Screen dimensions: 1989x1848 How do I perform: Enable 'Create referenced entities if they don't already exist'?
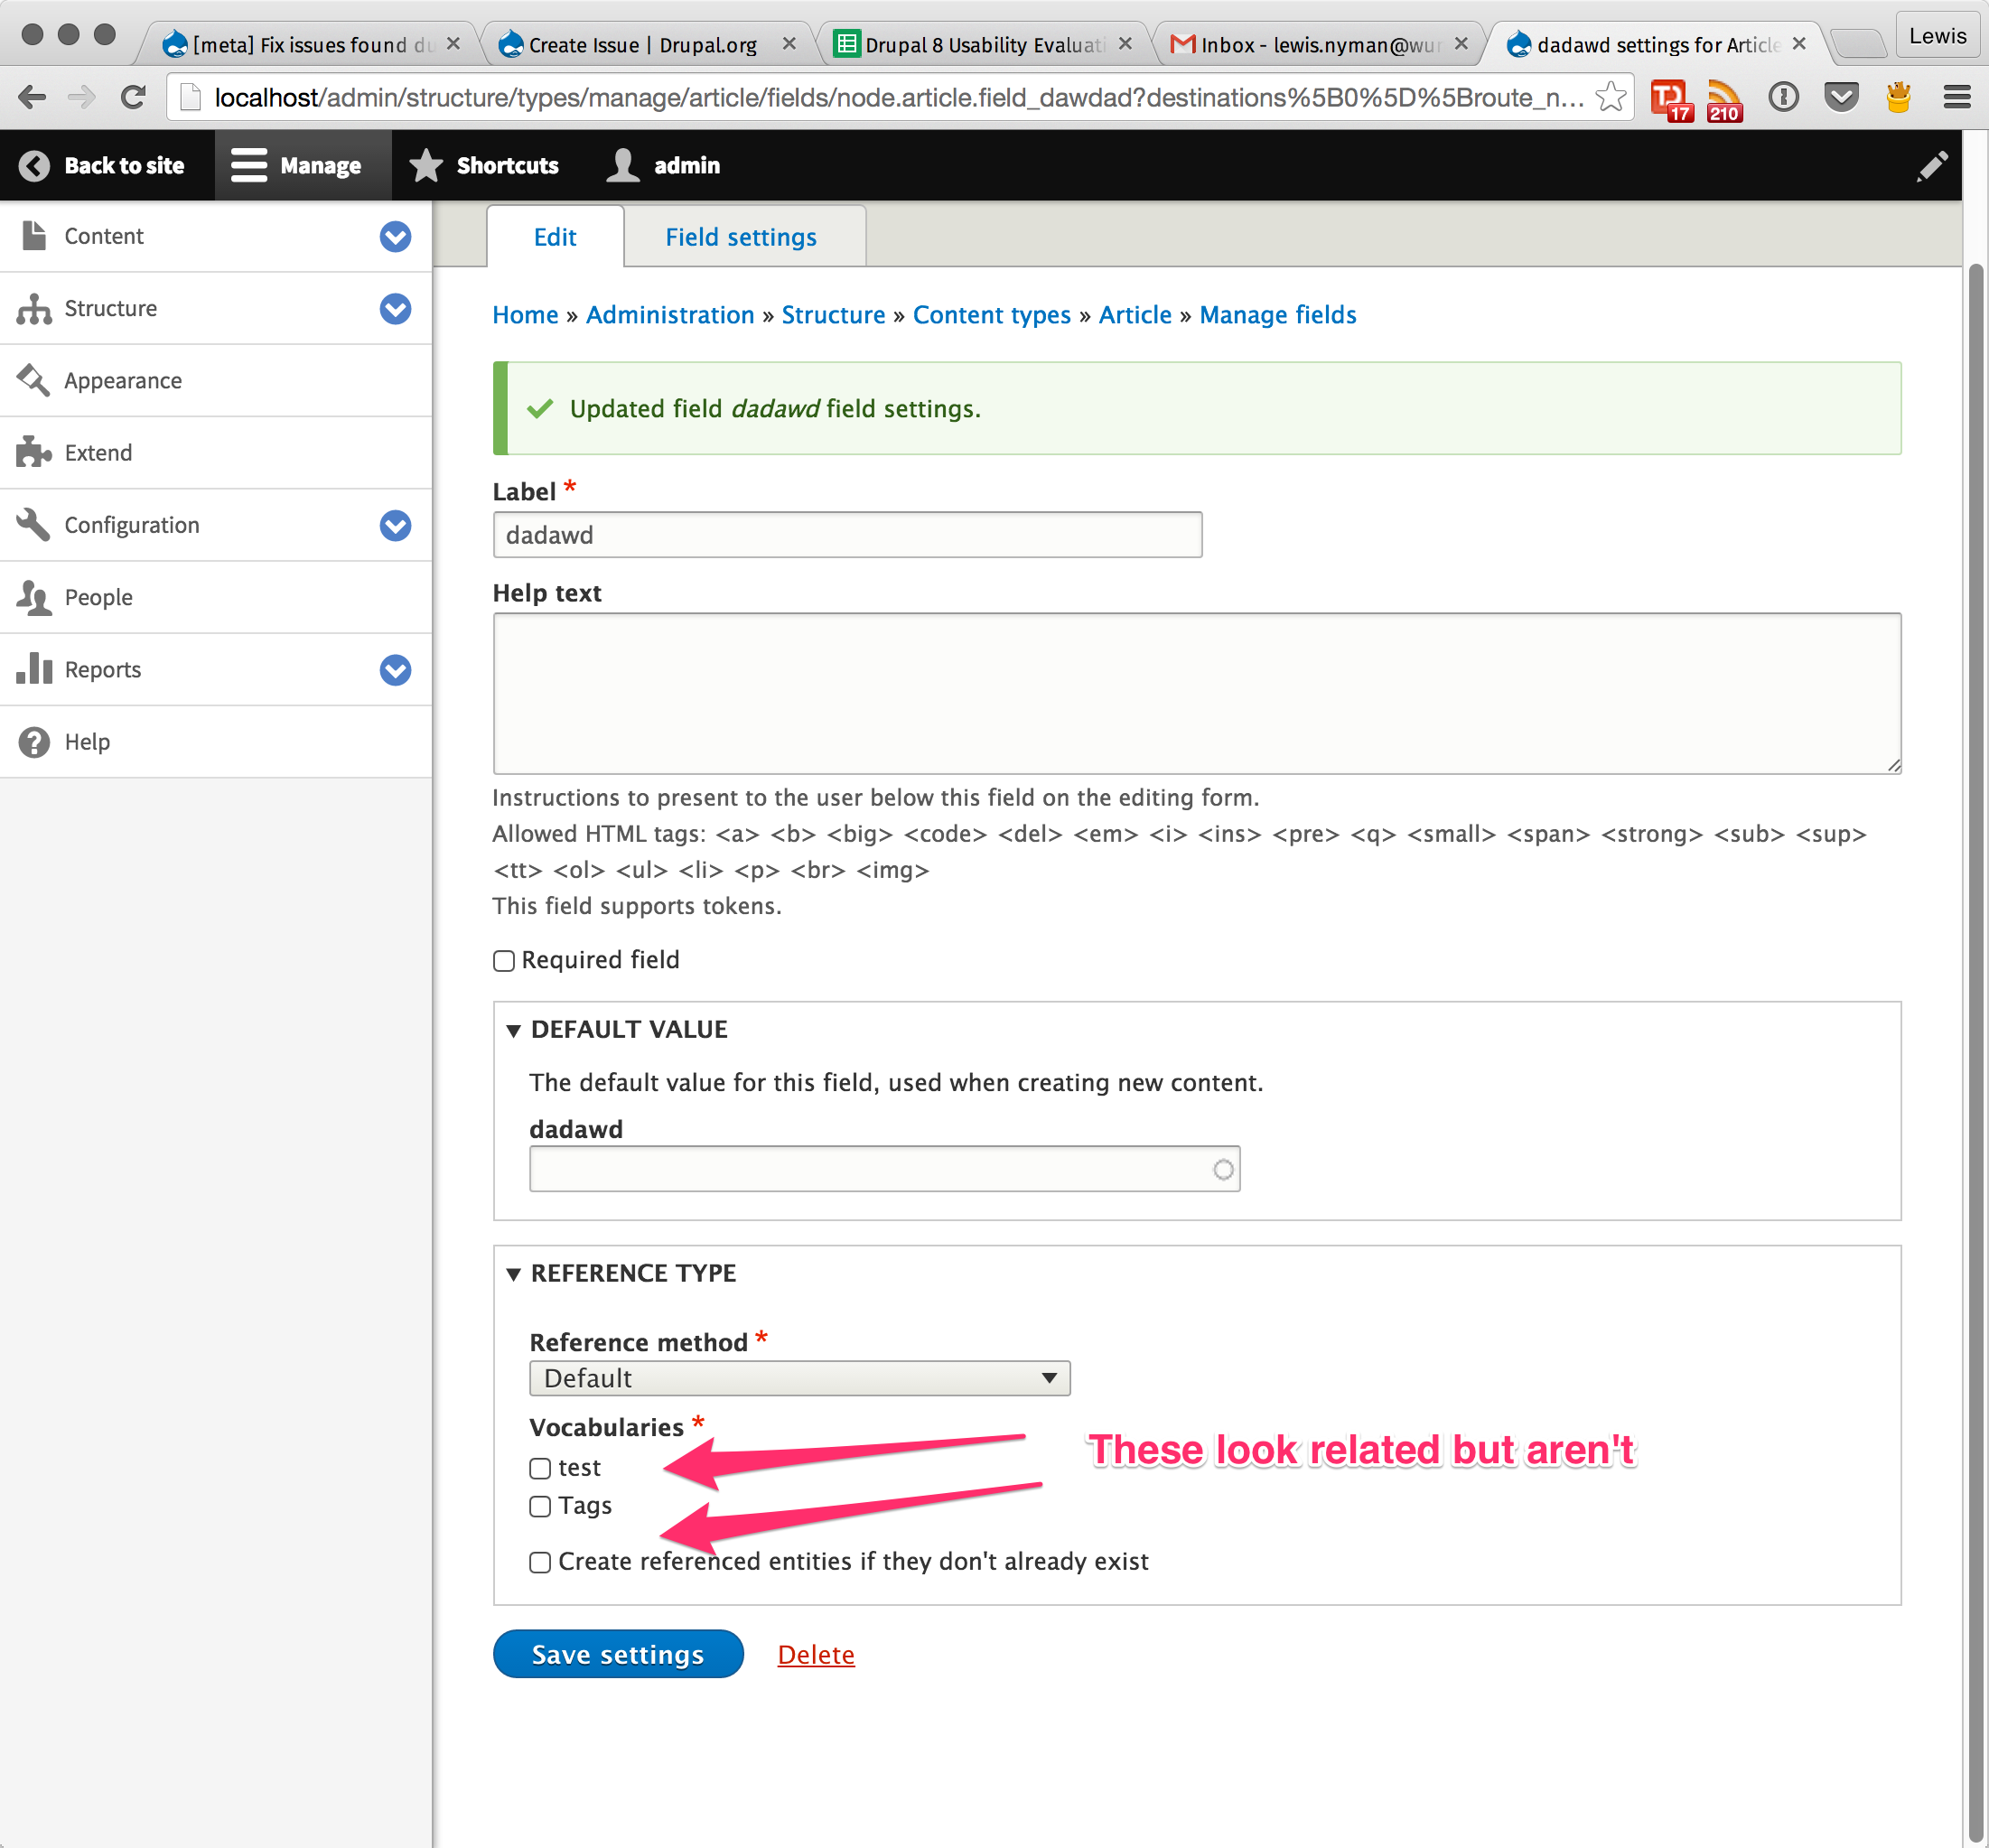pos(540,1561)
